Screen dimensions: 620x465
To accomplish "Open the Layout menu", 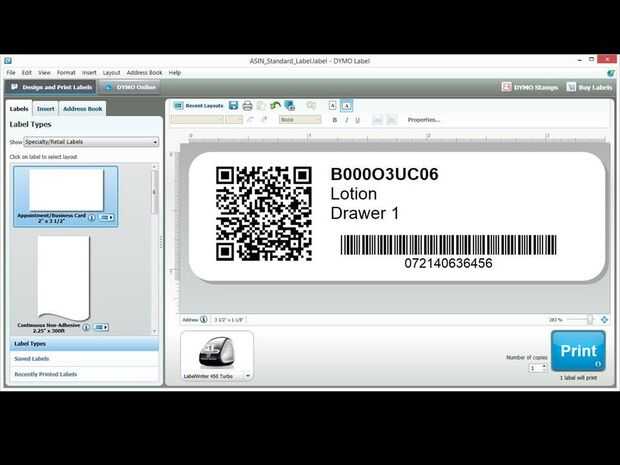I will click(111, 73).
